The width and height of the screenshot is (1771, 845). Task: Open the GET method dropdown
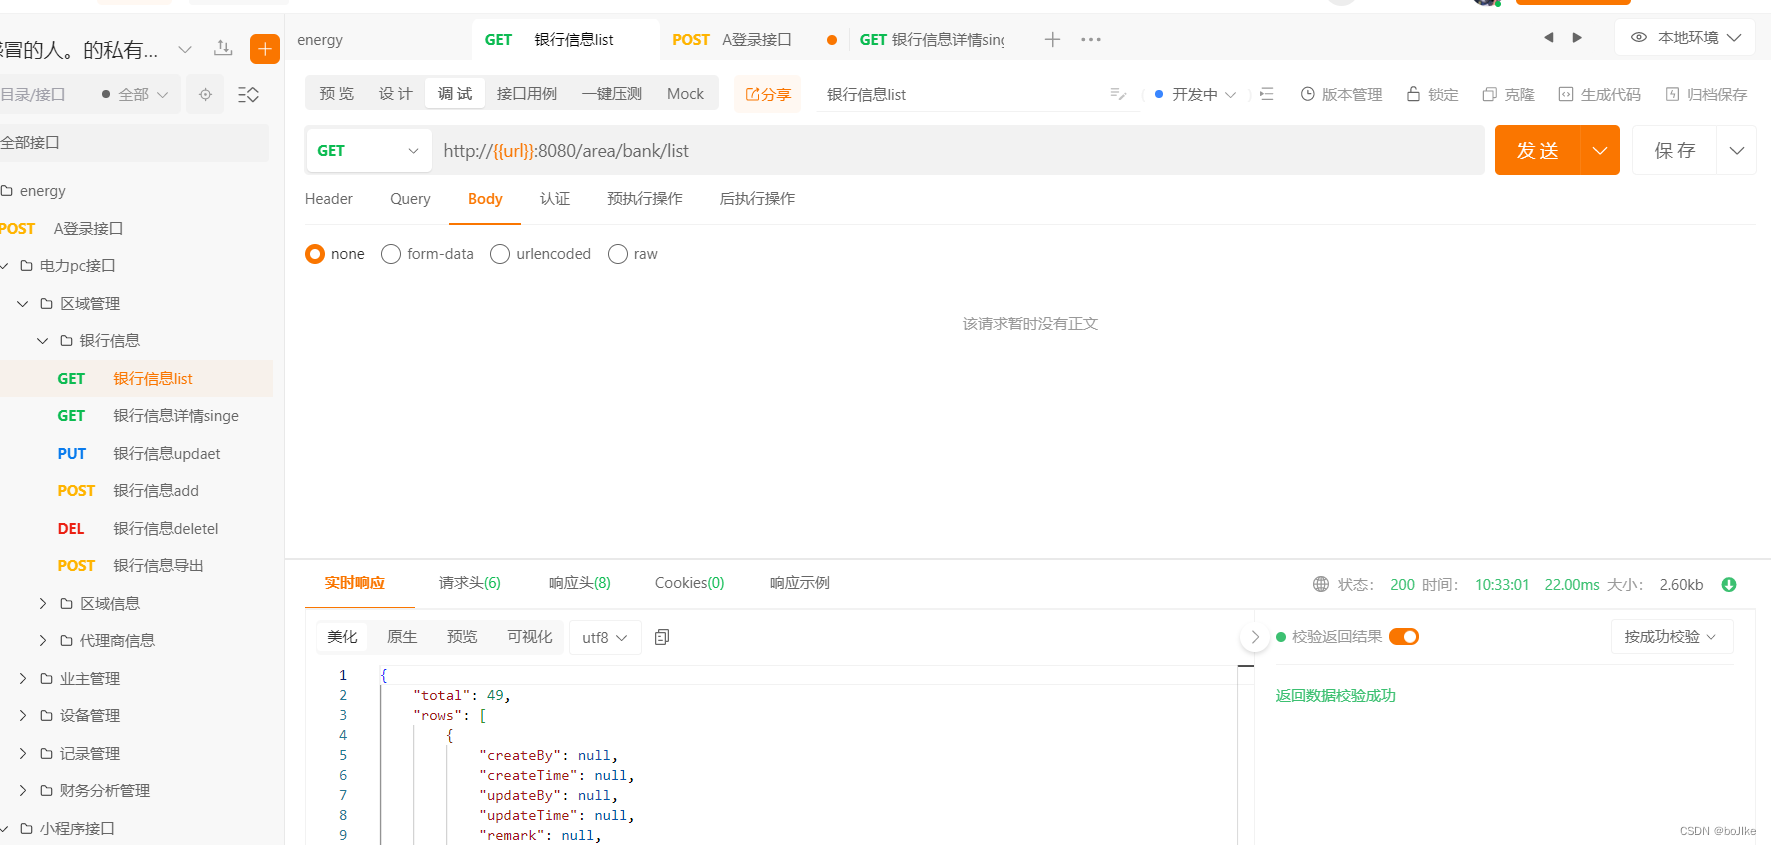368,150
